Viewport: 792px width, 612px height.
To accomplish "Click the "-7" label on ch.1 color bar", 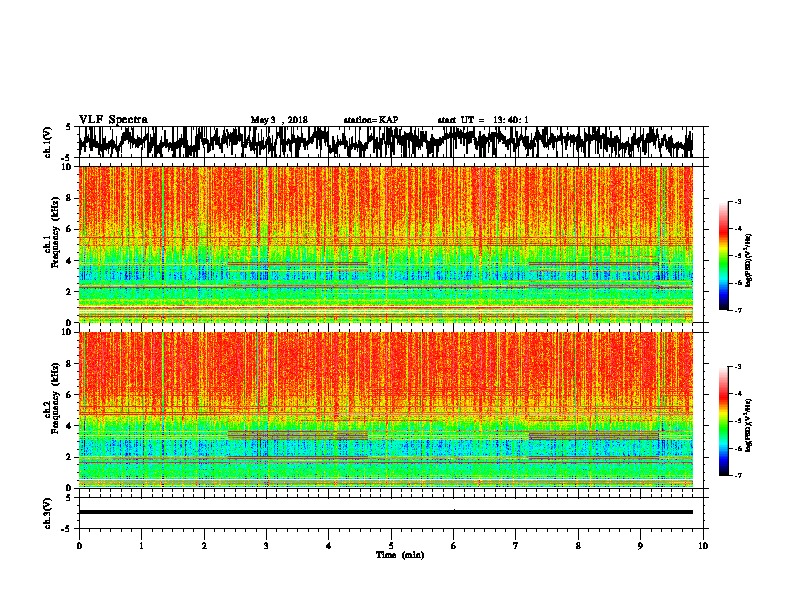I will tap(737, 310).
